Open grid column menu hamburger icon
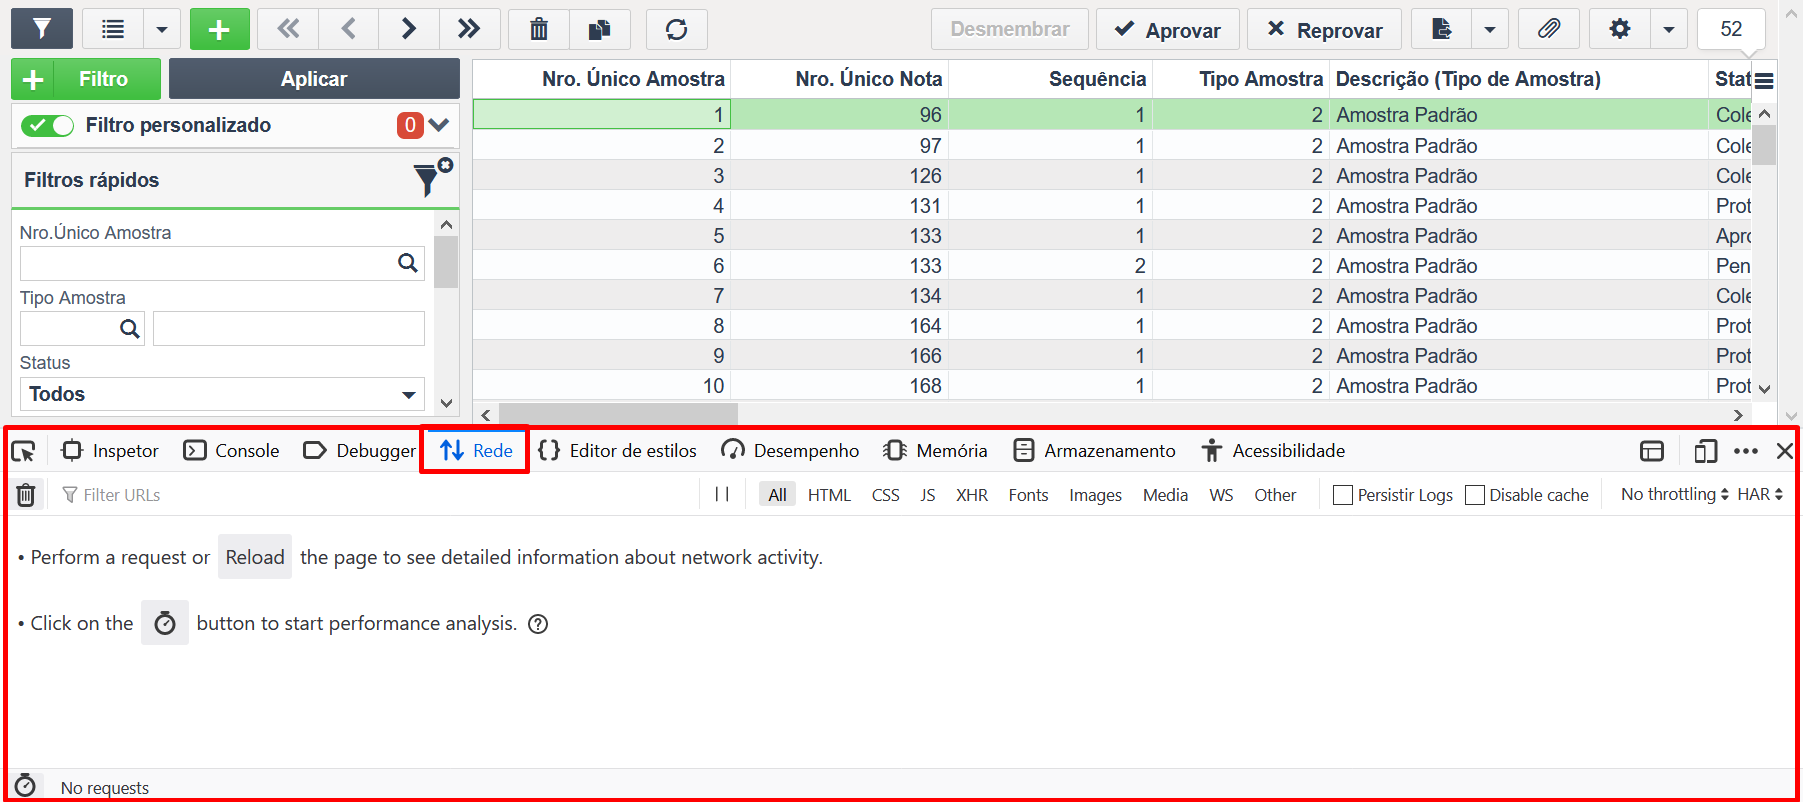Screen dimensions: 1803x802 pos(1764,80)
